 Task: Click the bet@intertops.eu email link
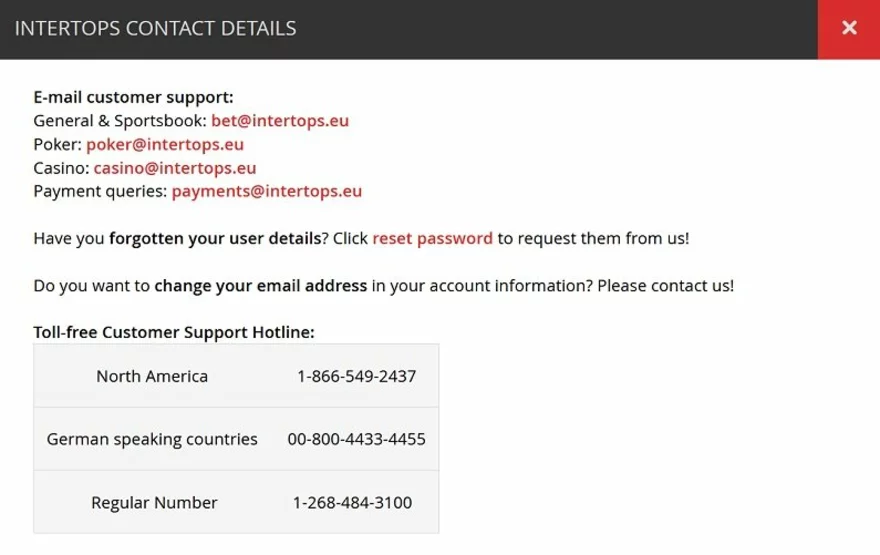coord(280,121)
